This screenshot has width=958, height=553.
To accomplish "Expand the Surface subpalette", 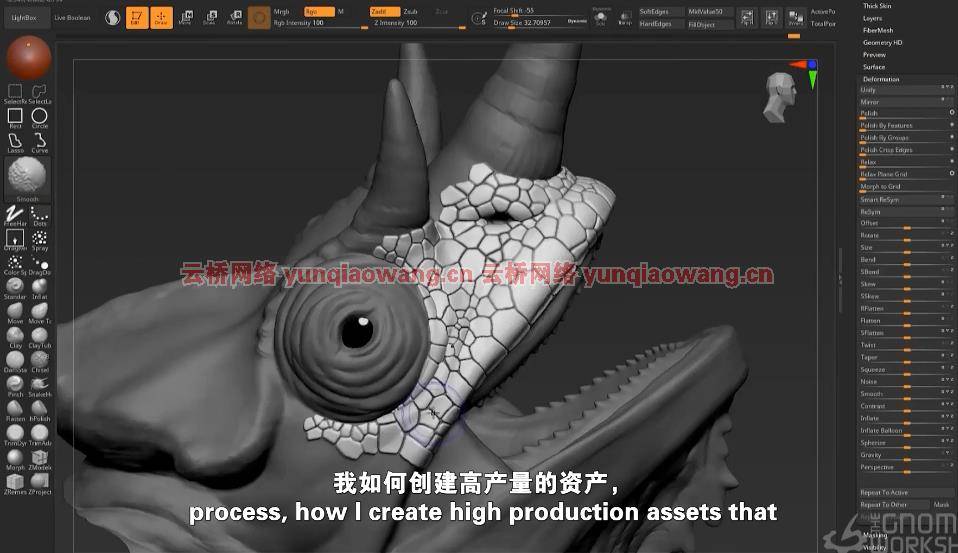I will (874, 67).
